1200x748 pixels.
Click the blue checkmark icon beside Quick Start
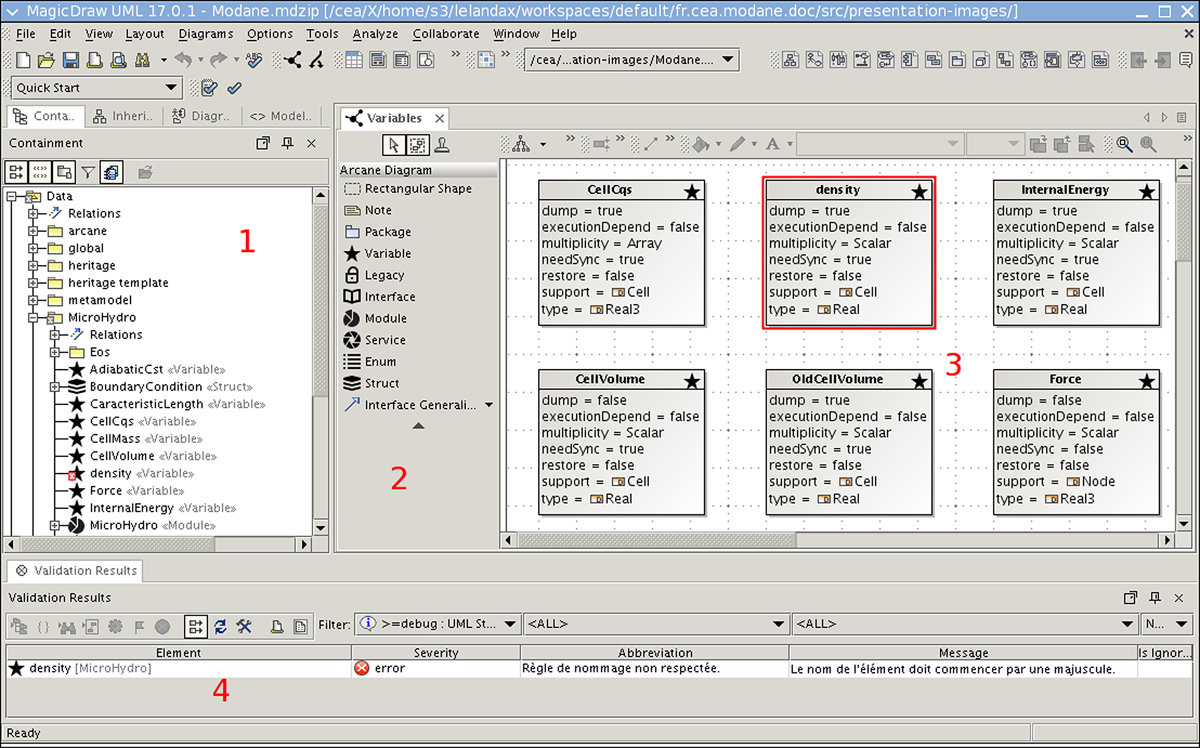pyautogui.click(x=234, y=88)
